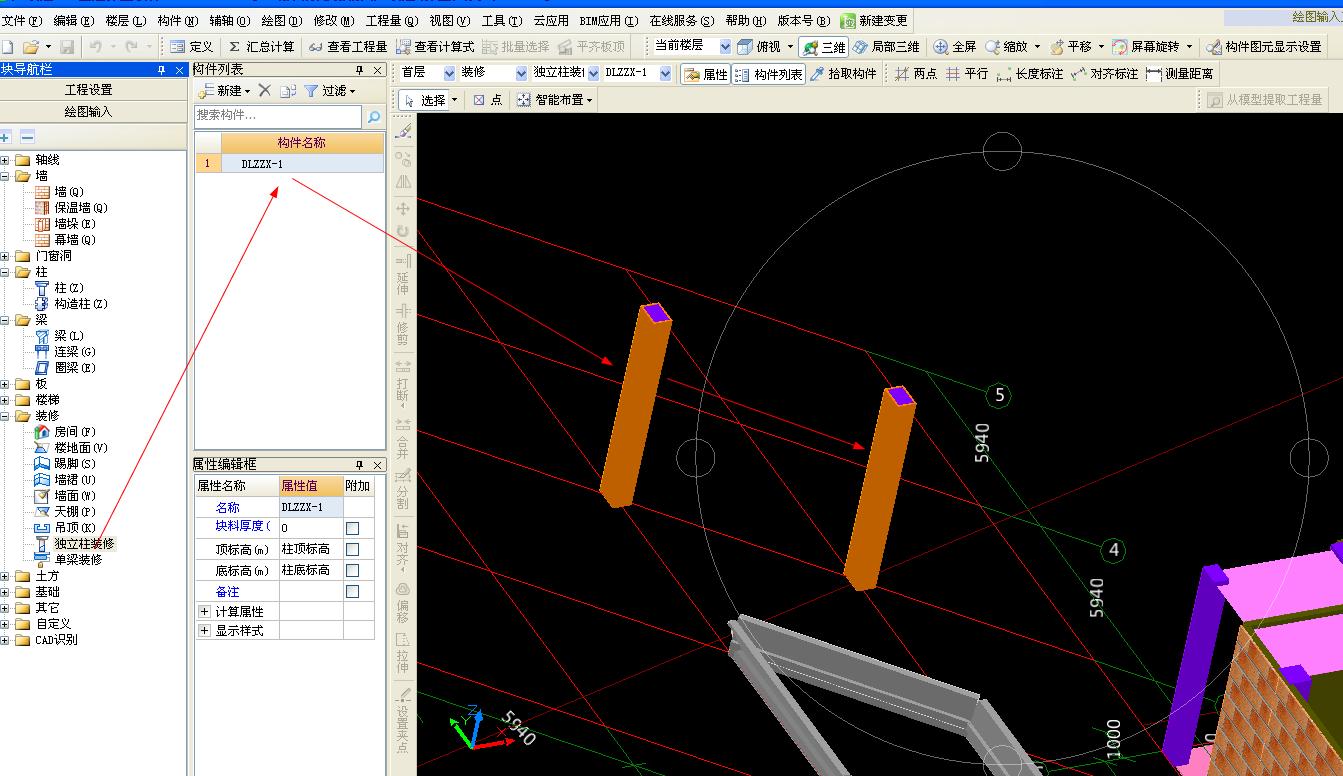
Task: Toggle the 三维 3D view button
Action: click(823, 47)
